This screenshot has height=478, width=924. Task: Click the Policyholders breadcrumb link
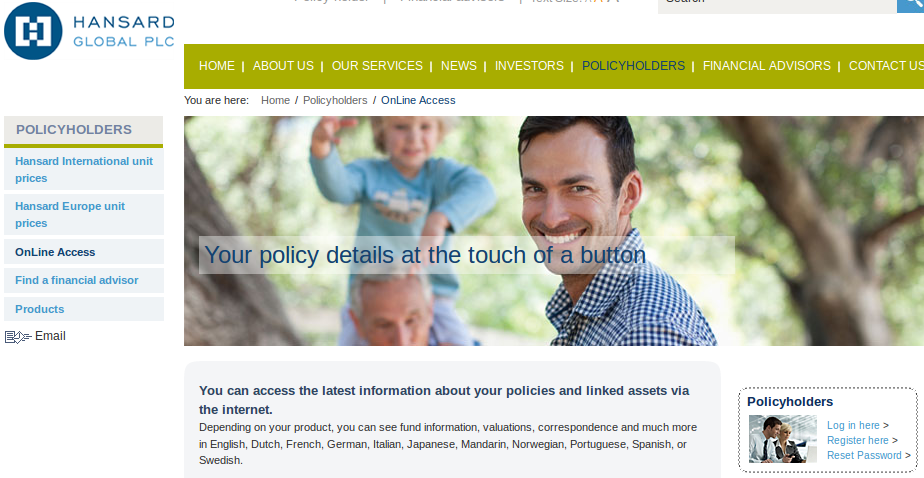click(x=335, y=100)
